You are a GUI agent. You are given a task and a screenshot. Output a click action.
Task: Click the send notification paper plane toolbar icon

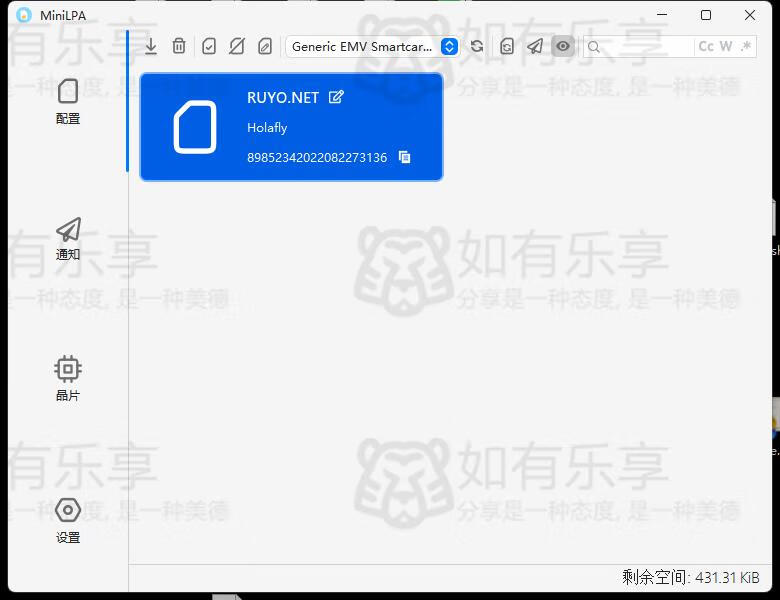point(535,46)
